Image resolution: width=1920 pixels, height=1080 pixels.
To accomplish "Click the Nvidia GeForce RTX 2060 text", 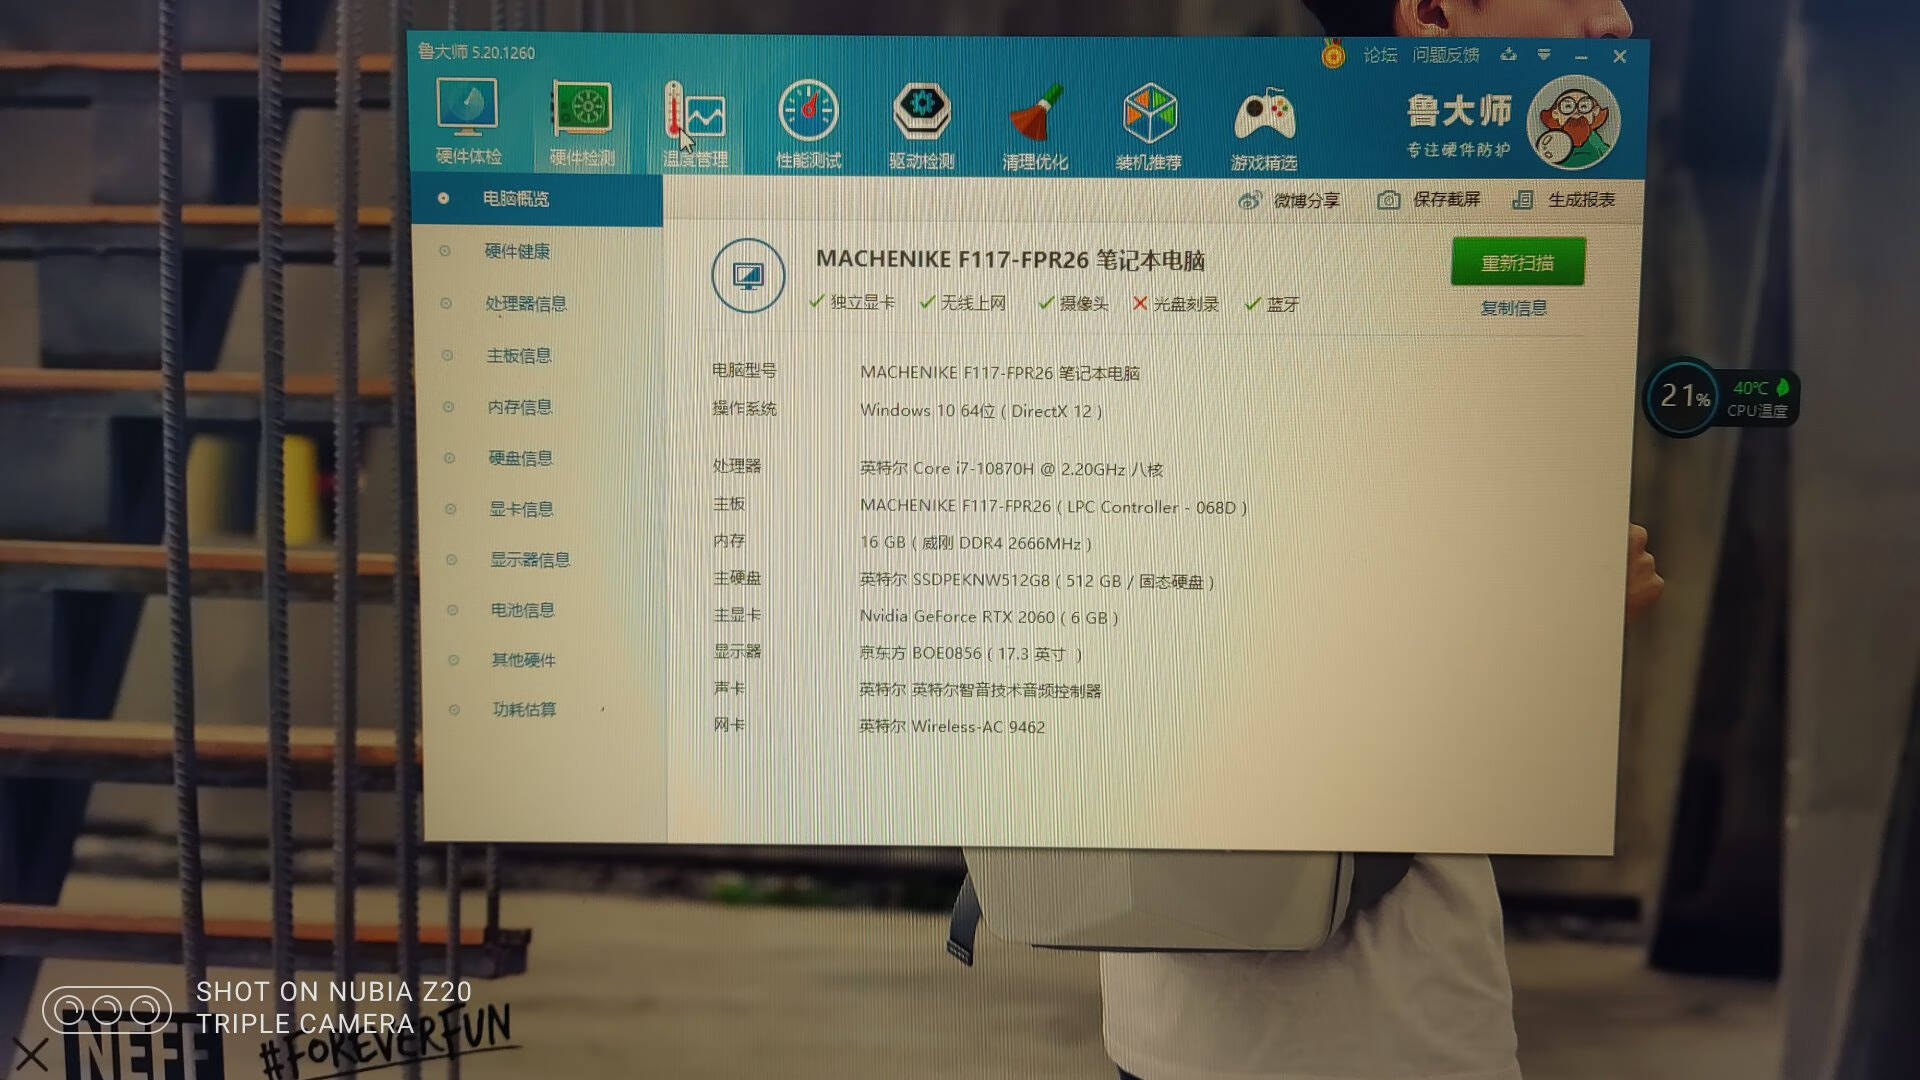I will point(989,617).
